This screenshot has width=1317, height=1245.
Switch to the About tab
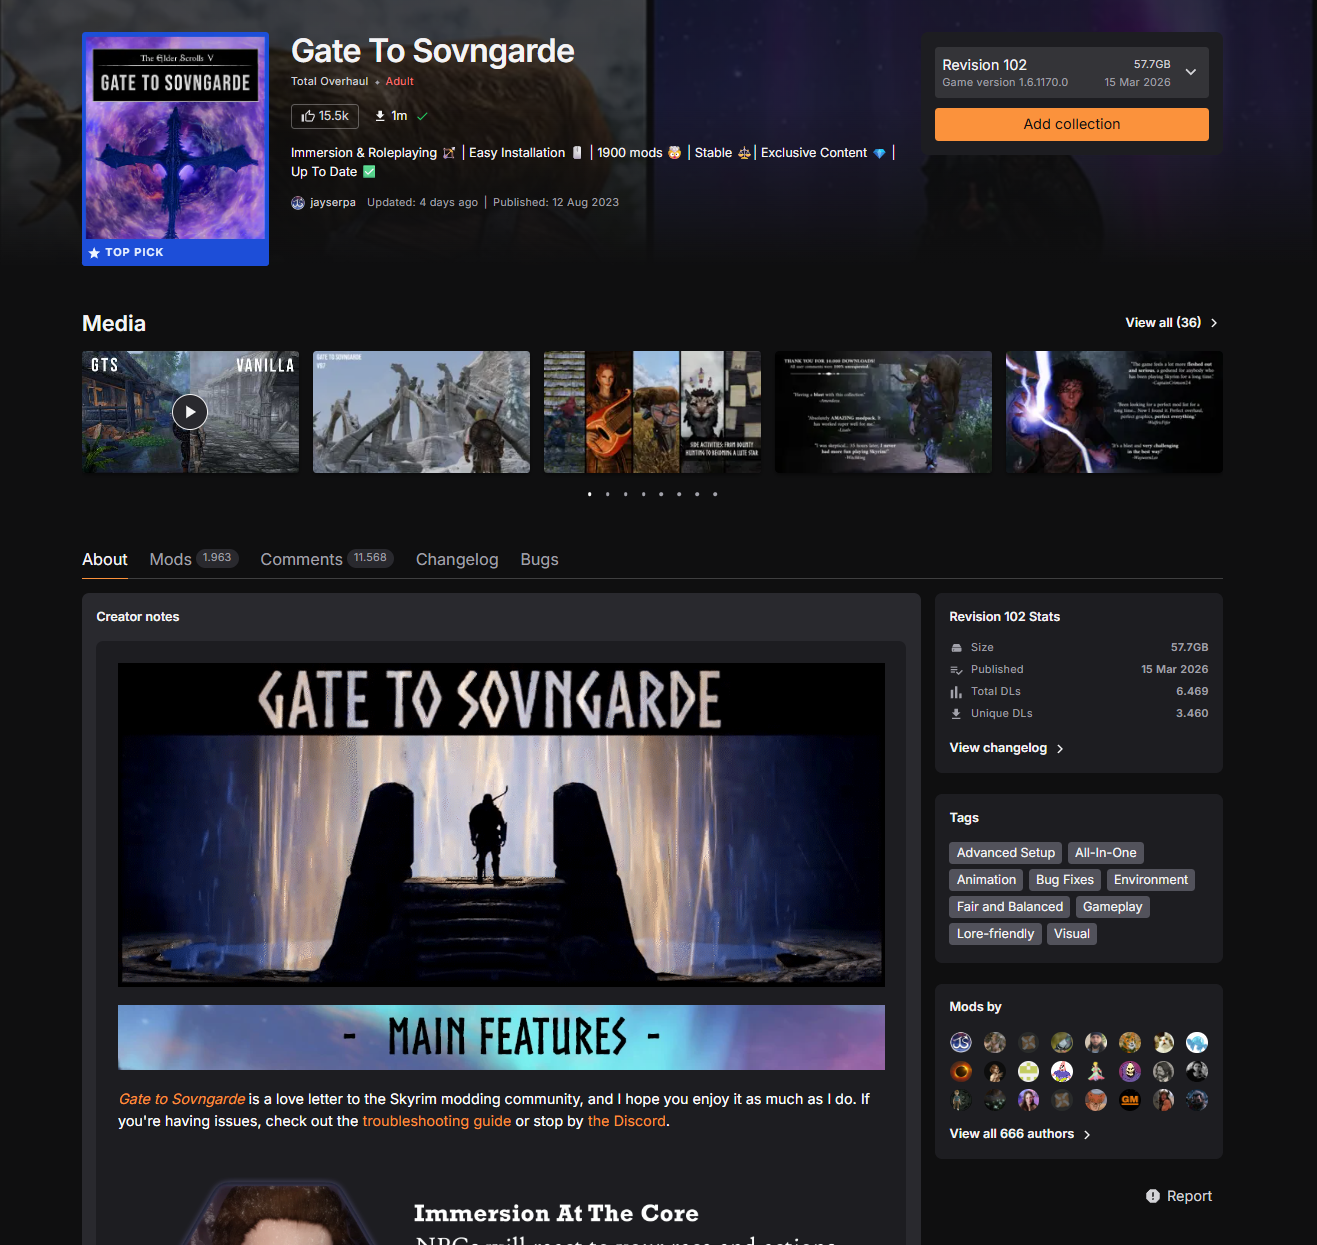105,559
